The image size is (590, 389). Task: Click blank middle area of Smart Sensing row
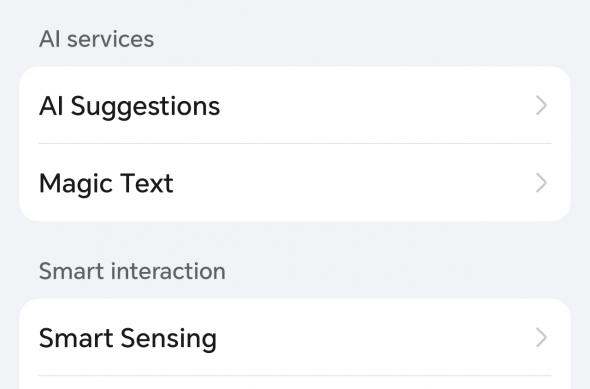point(374,337)
